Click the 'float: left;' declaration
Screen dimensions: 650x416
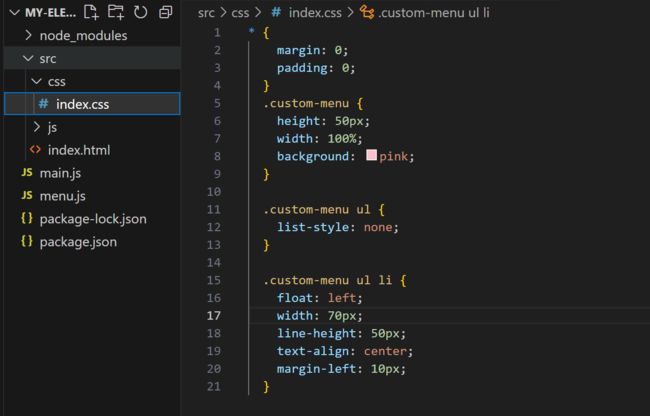point(320,298)
